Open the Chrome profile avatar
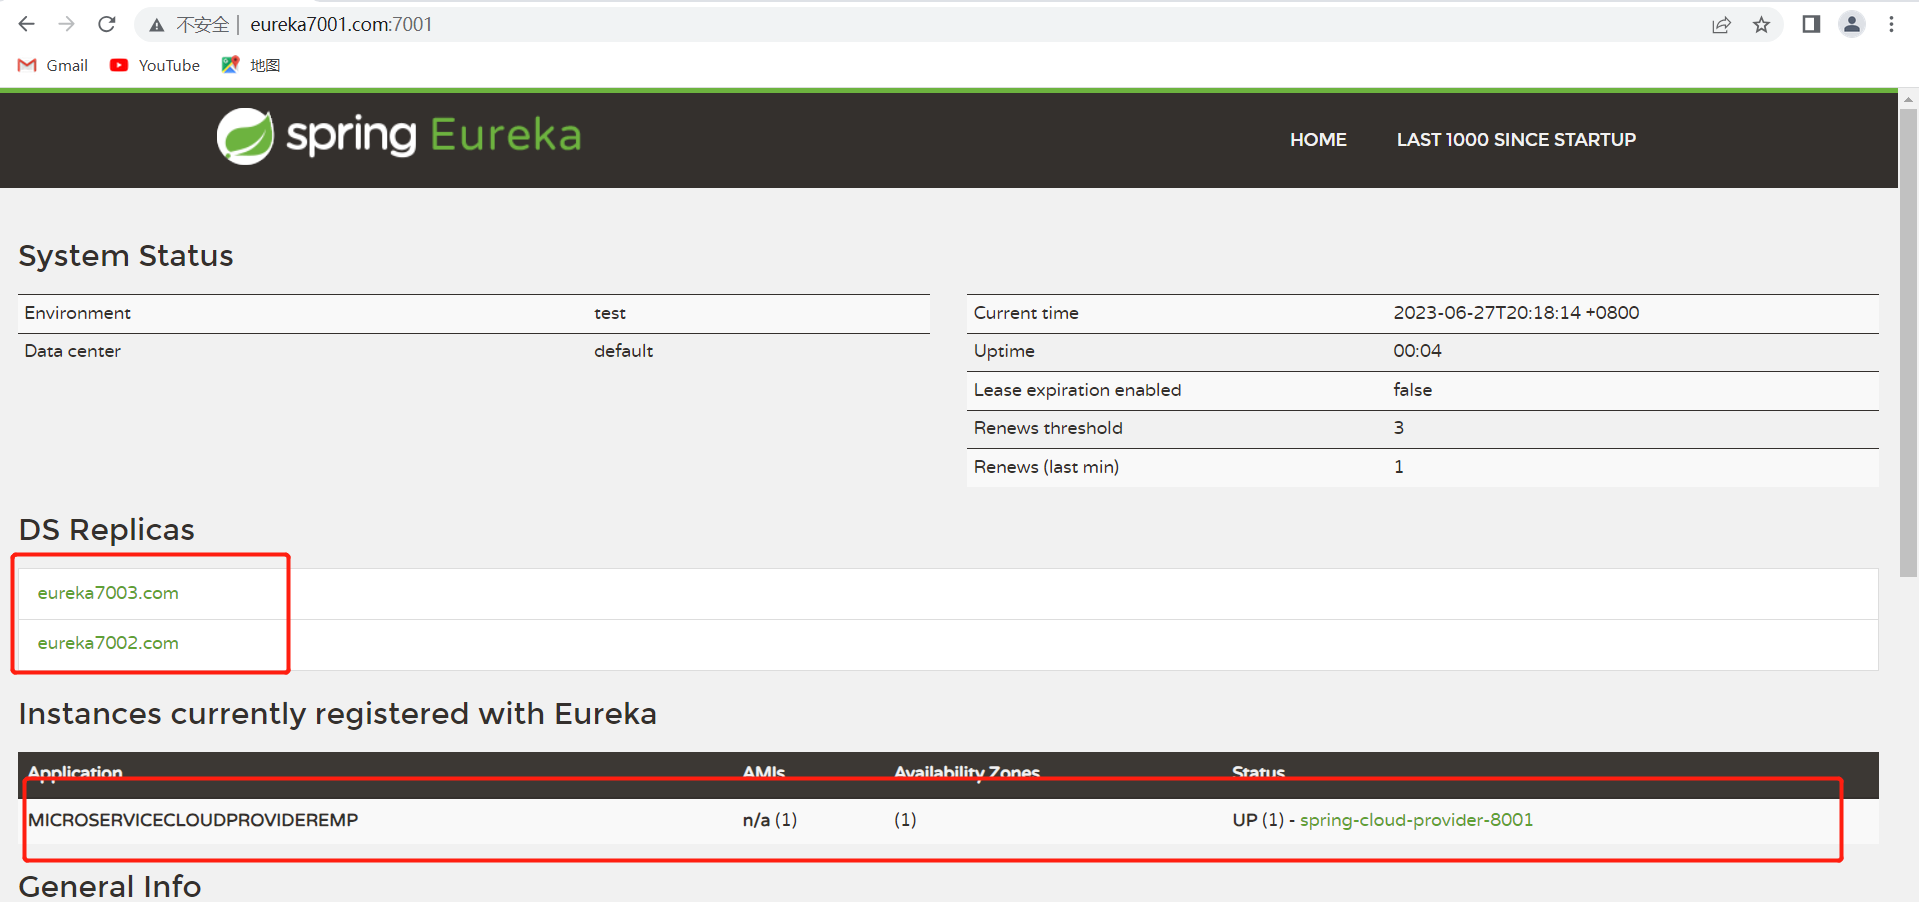The width and height of the screenshot is (1919, 902). (x=1852, y=24)
